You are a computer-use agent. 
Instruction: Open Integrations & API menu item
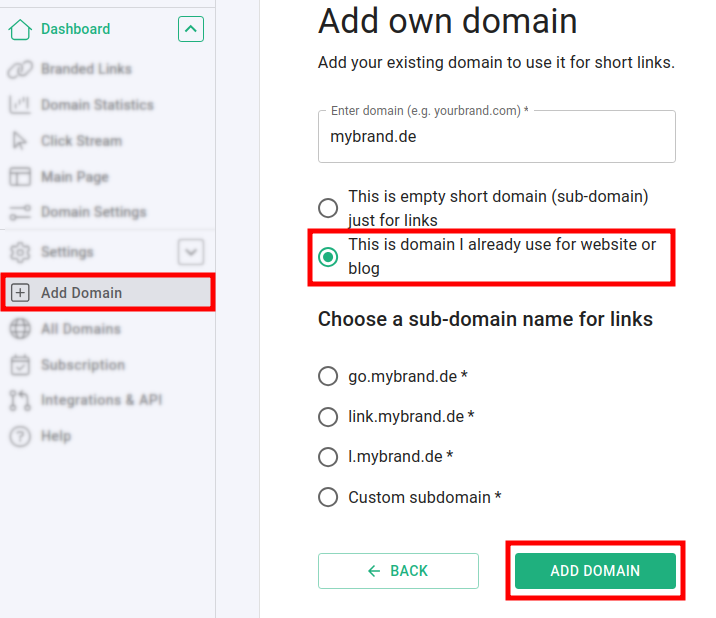[101, 400]
